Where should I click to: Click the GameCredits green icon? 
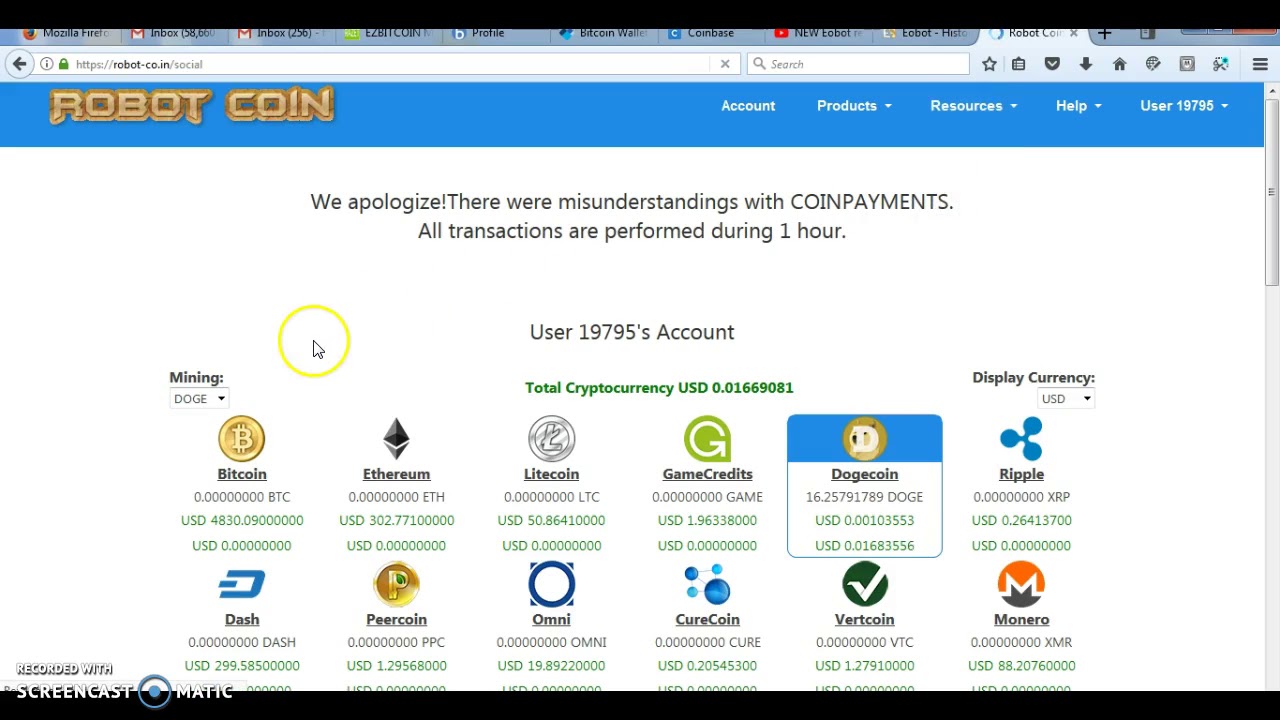[707, 439]
